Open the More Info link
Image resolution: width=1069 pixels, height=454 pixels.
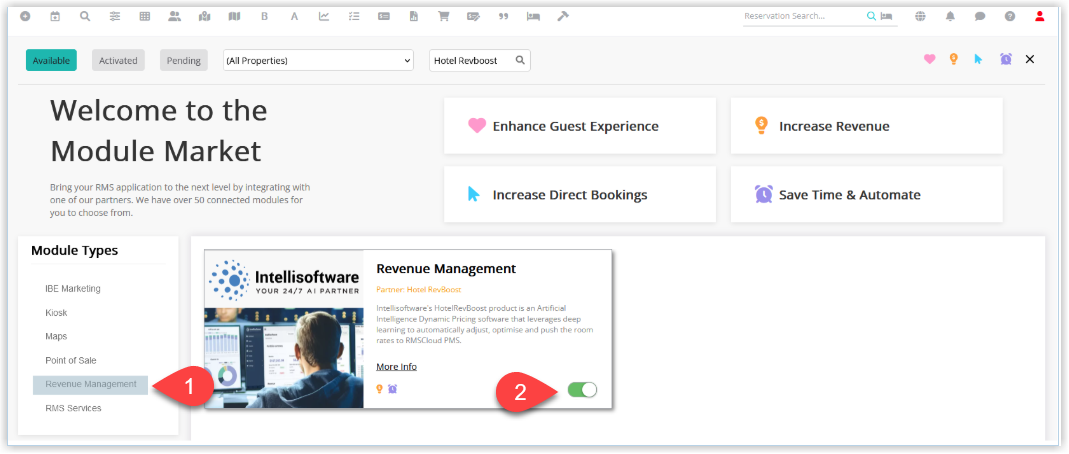click(x=396, y=367)
